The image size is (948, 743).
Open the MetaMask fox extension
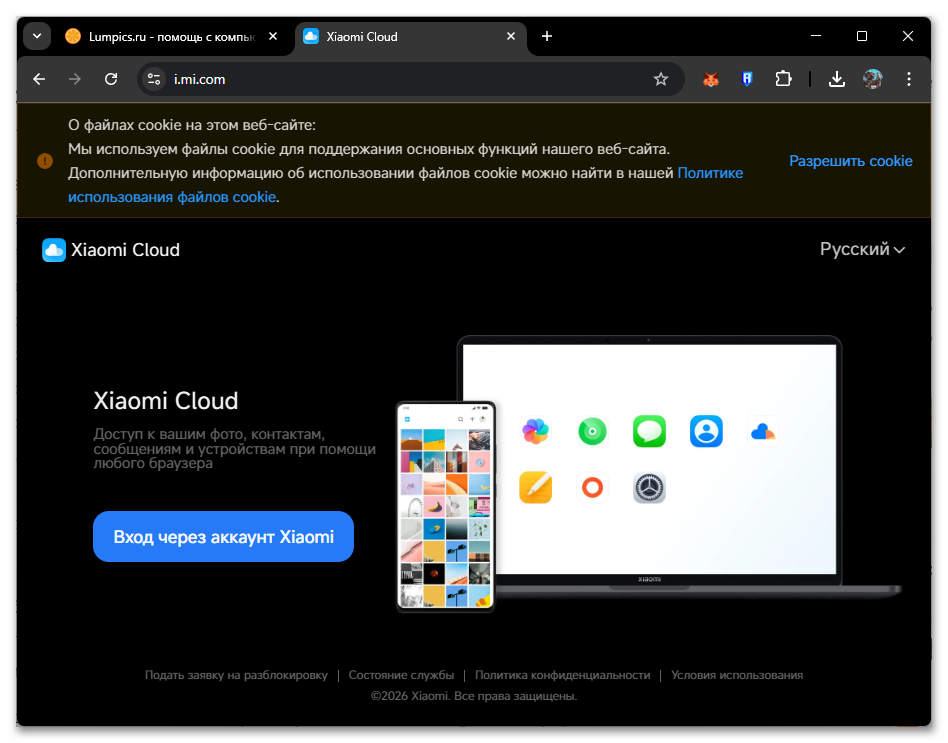(711, 79)
